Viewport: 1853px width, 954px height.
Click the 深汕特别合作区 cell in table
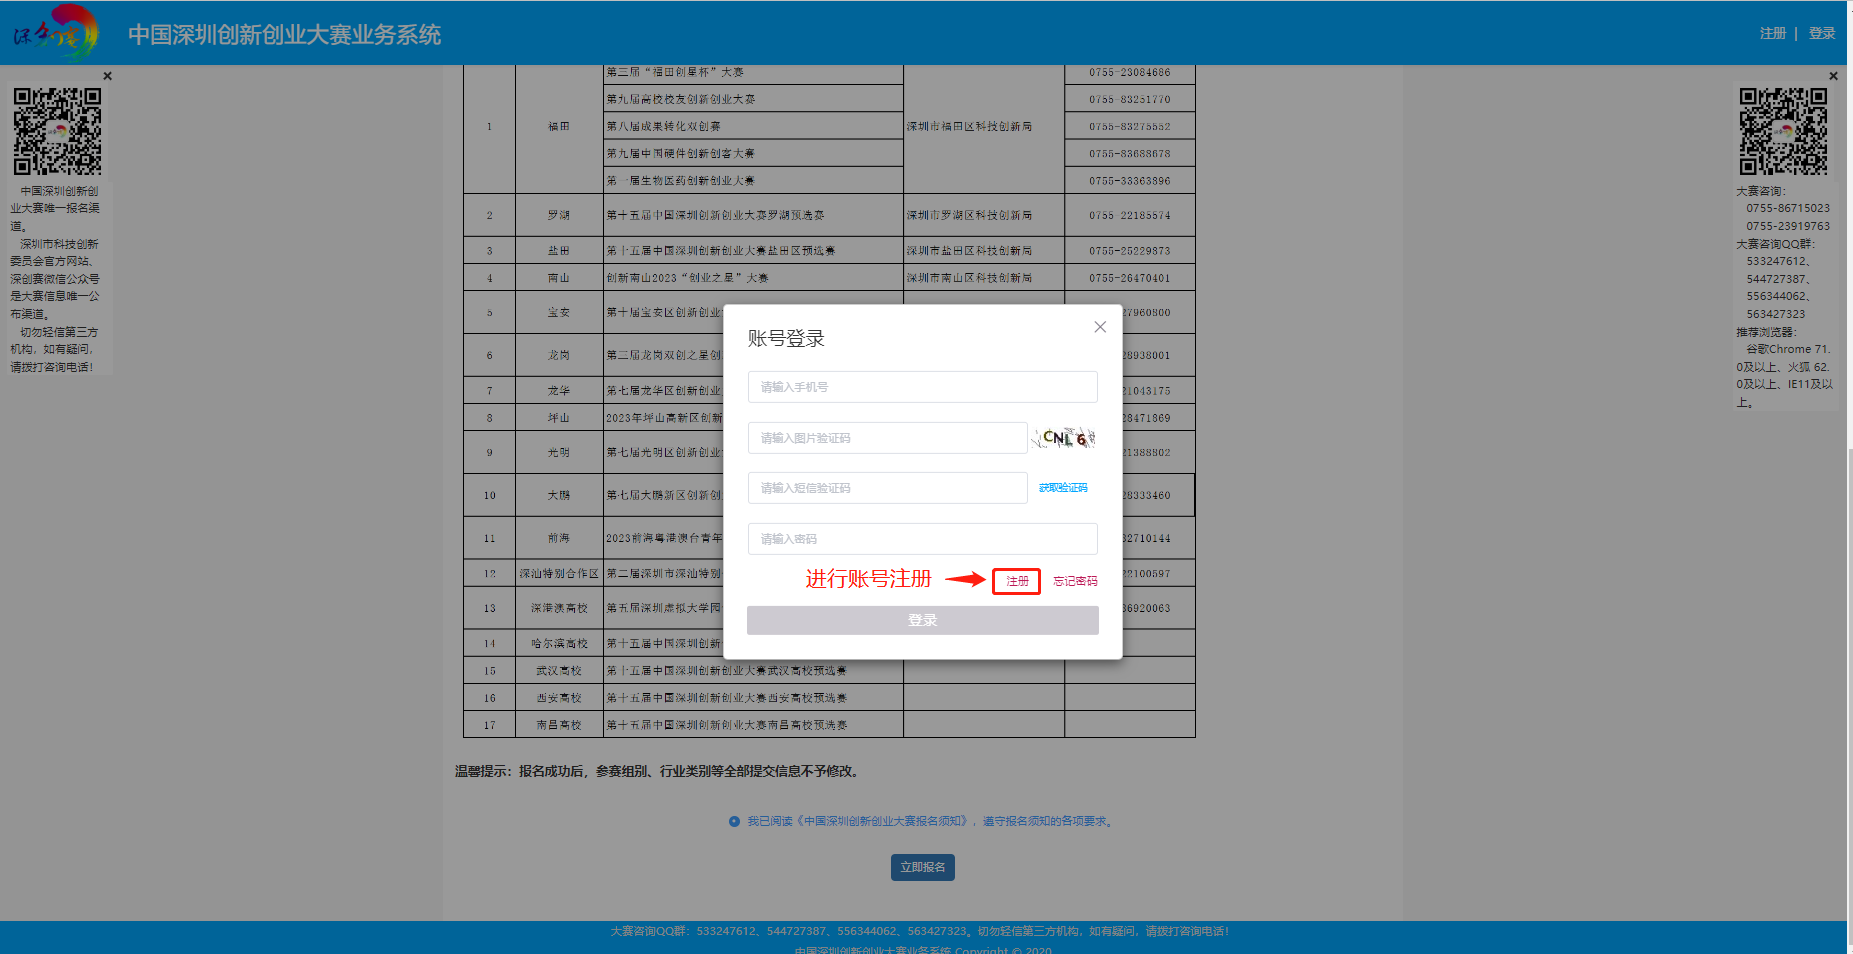coord(559,573)
